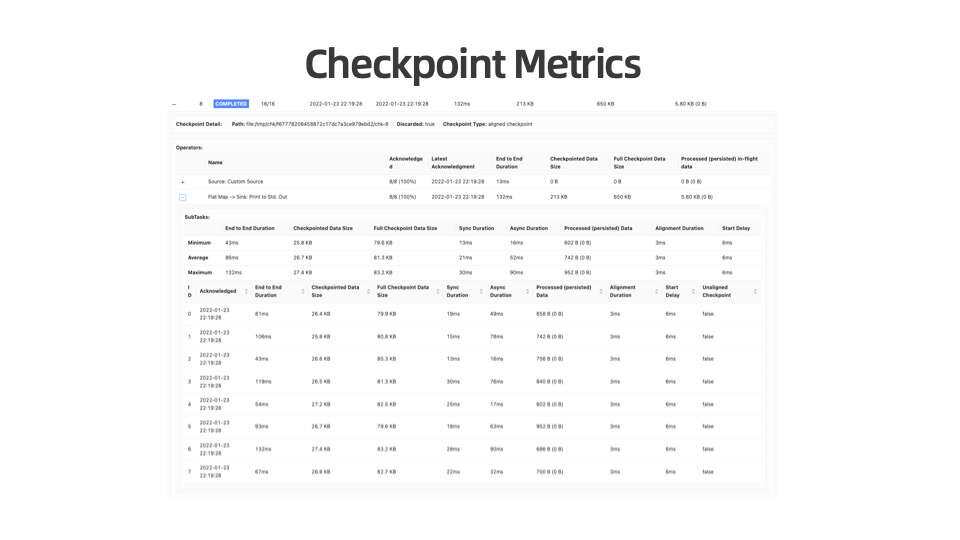This screenshot has width=960, height=540.
Task: Click the Average summary row label
Action: point(198,258)
